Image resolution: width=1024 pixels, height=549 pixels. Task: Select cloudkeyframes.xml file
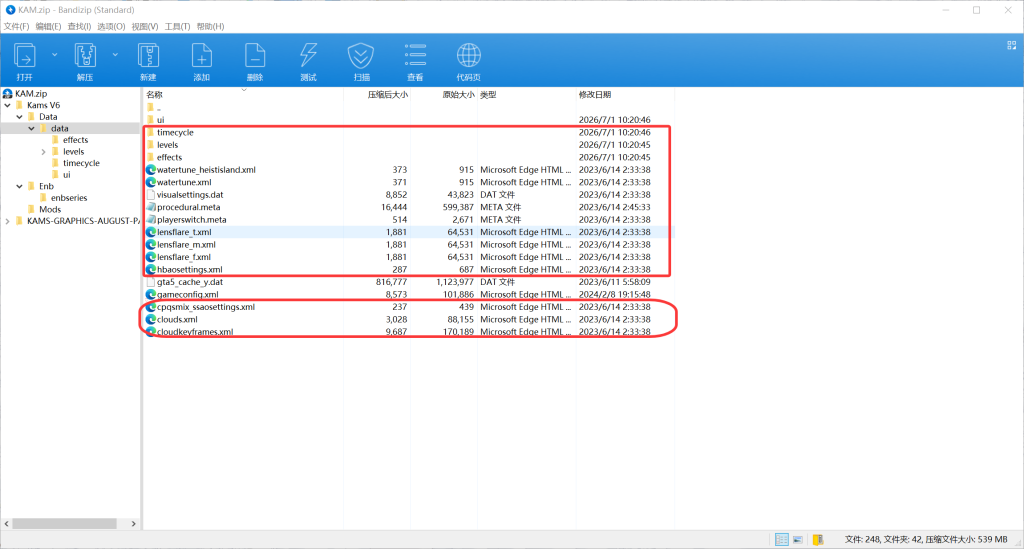pos(409,332)
